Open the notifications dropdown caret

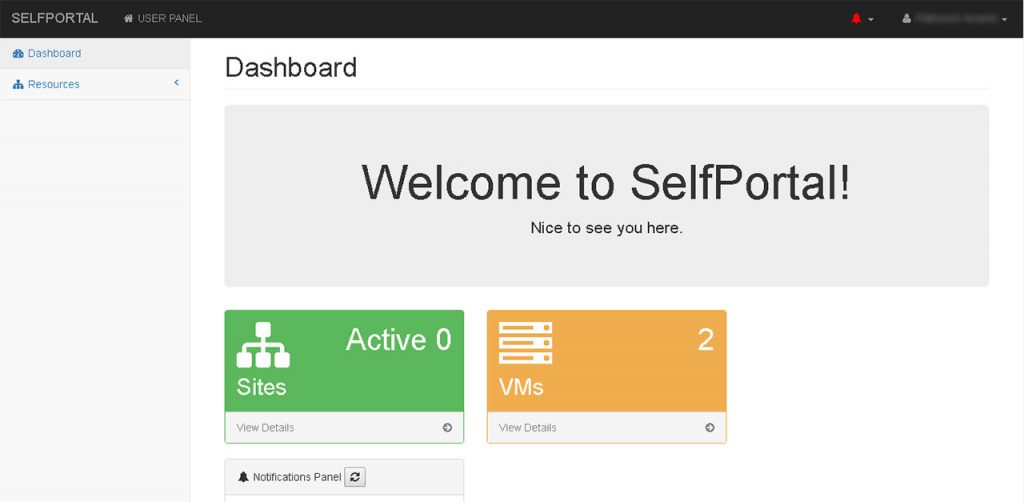point(871,20)
